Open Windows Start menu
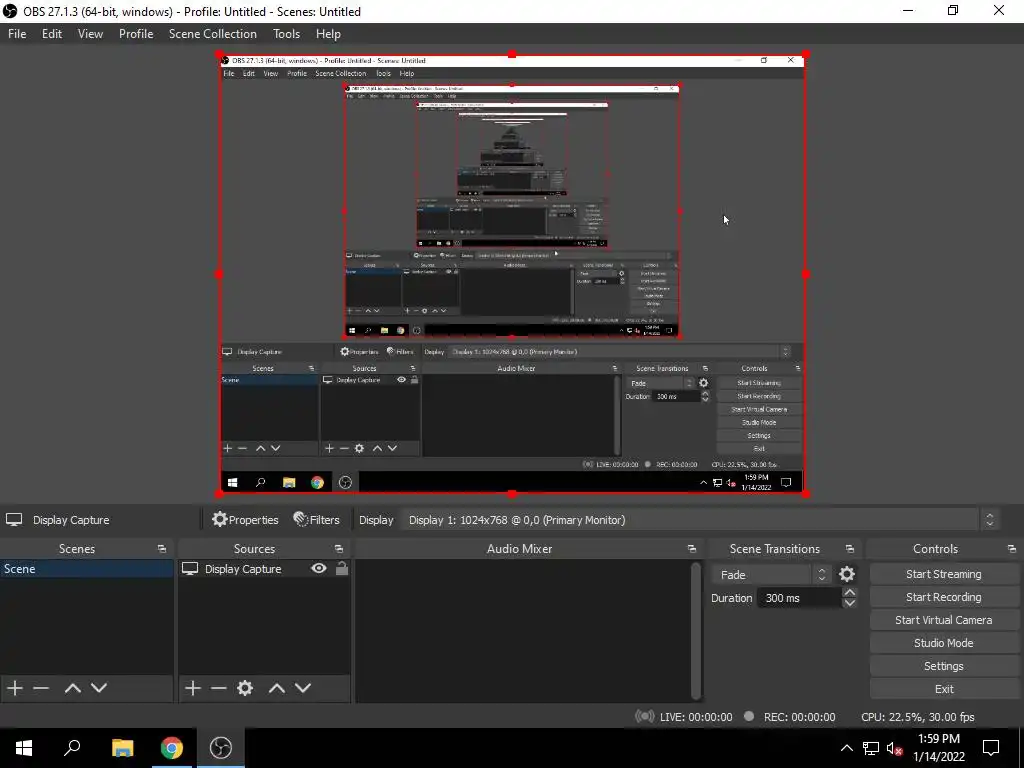The image size is (1024, 768). tap(24, 748)
